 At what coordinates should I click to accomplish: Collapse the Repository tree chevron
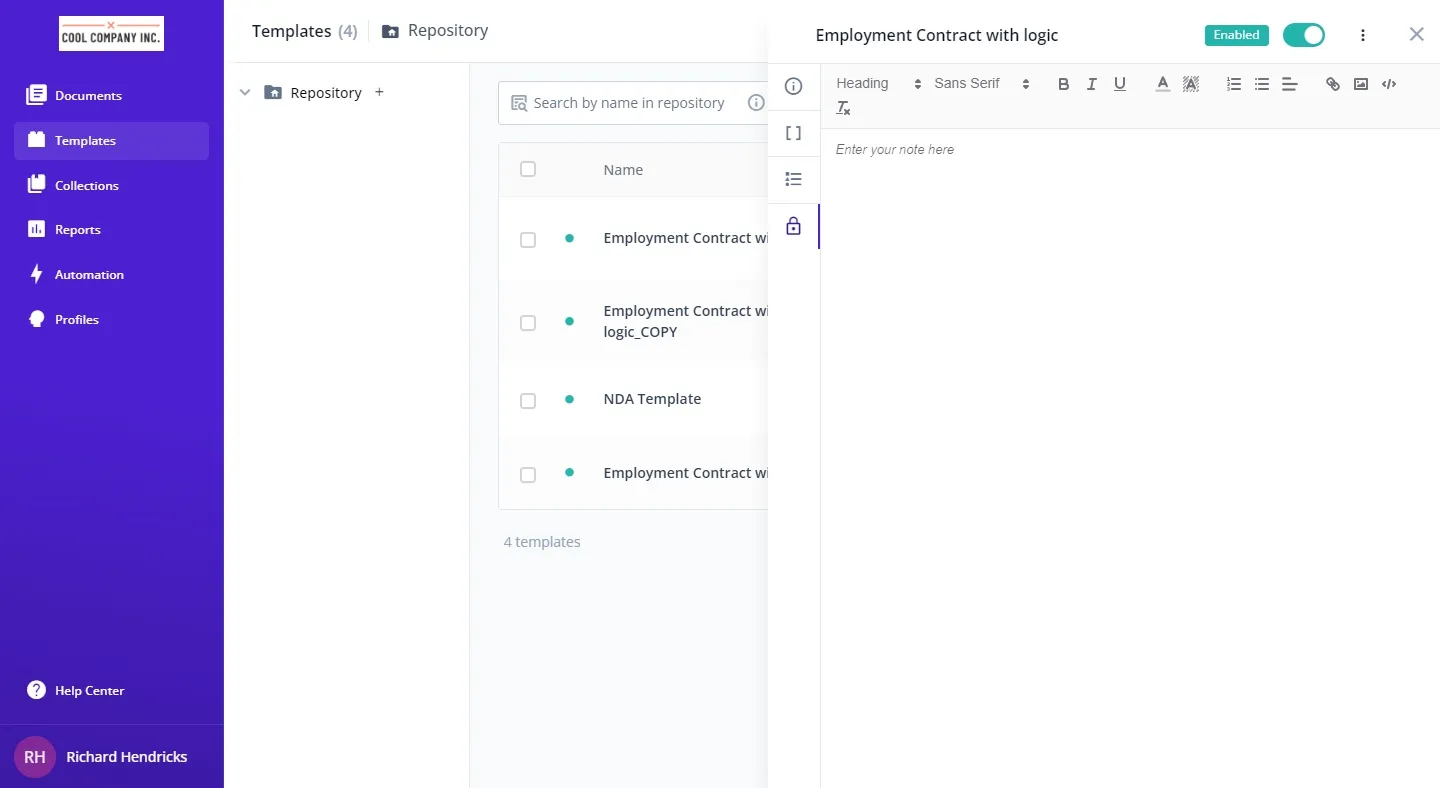245,93
